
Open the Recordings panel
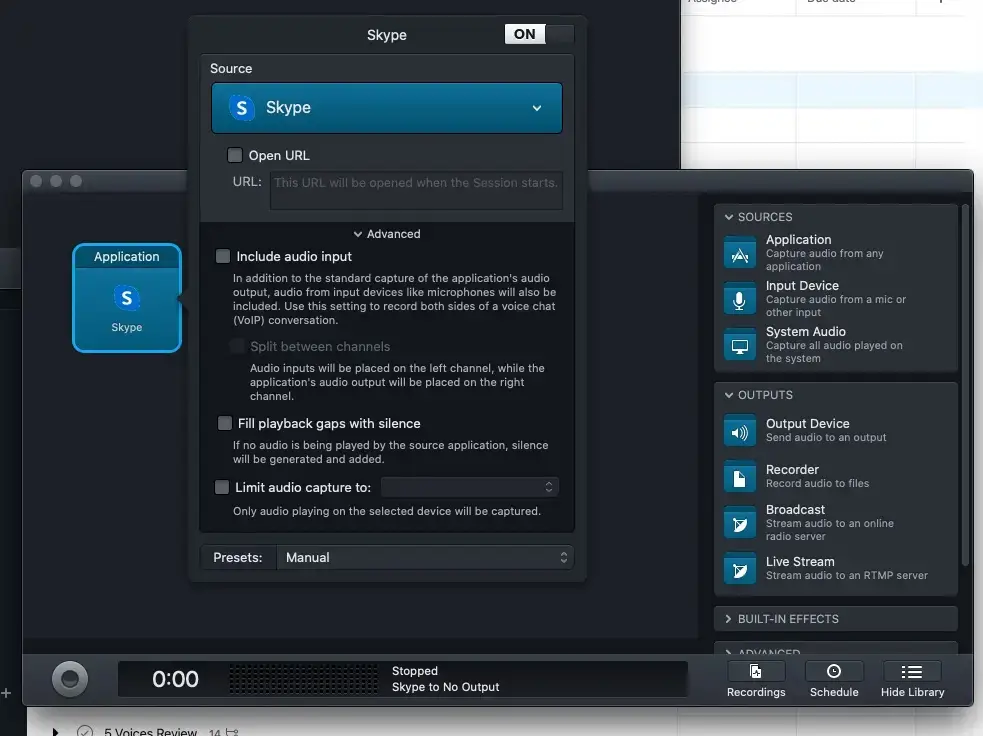point(756,679)
